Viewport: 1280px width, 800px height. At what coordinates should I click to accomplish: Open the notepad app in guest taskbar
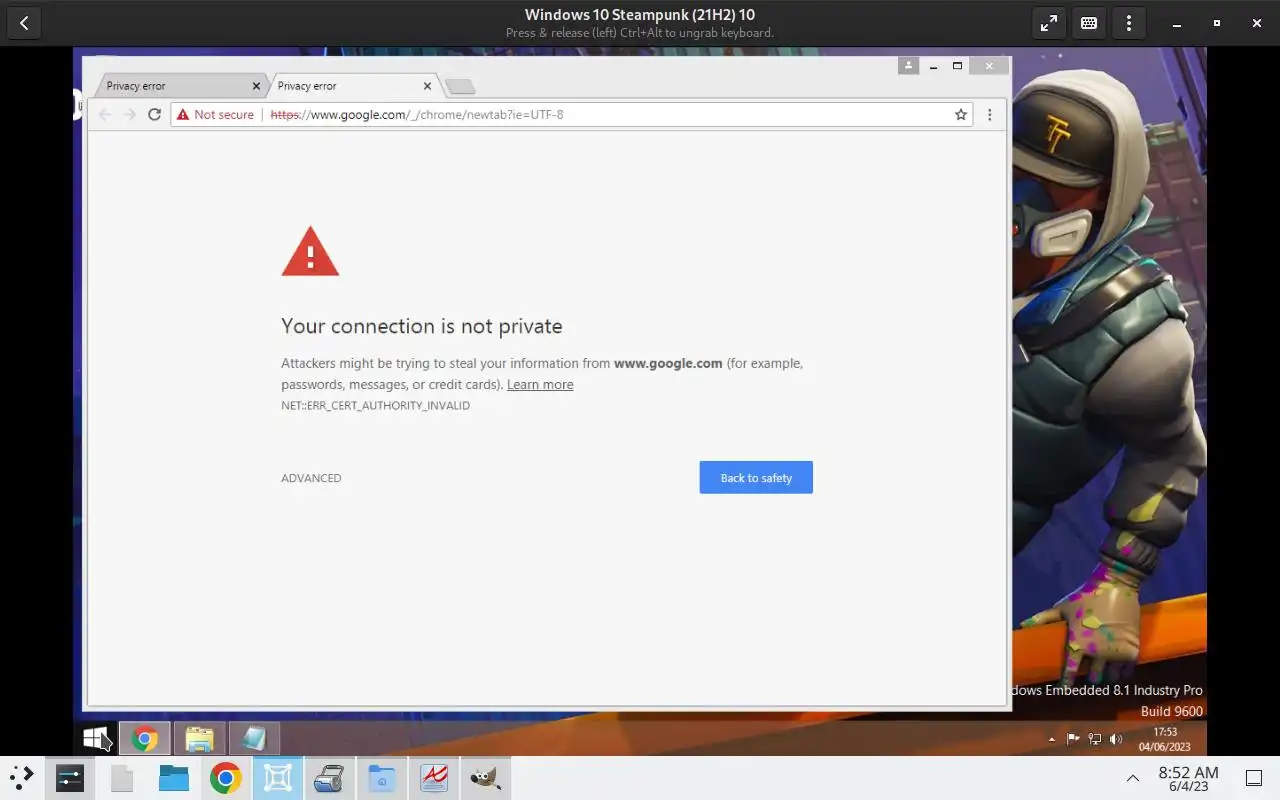[x=254, y=739]
